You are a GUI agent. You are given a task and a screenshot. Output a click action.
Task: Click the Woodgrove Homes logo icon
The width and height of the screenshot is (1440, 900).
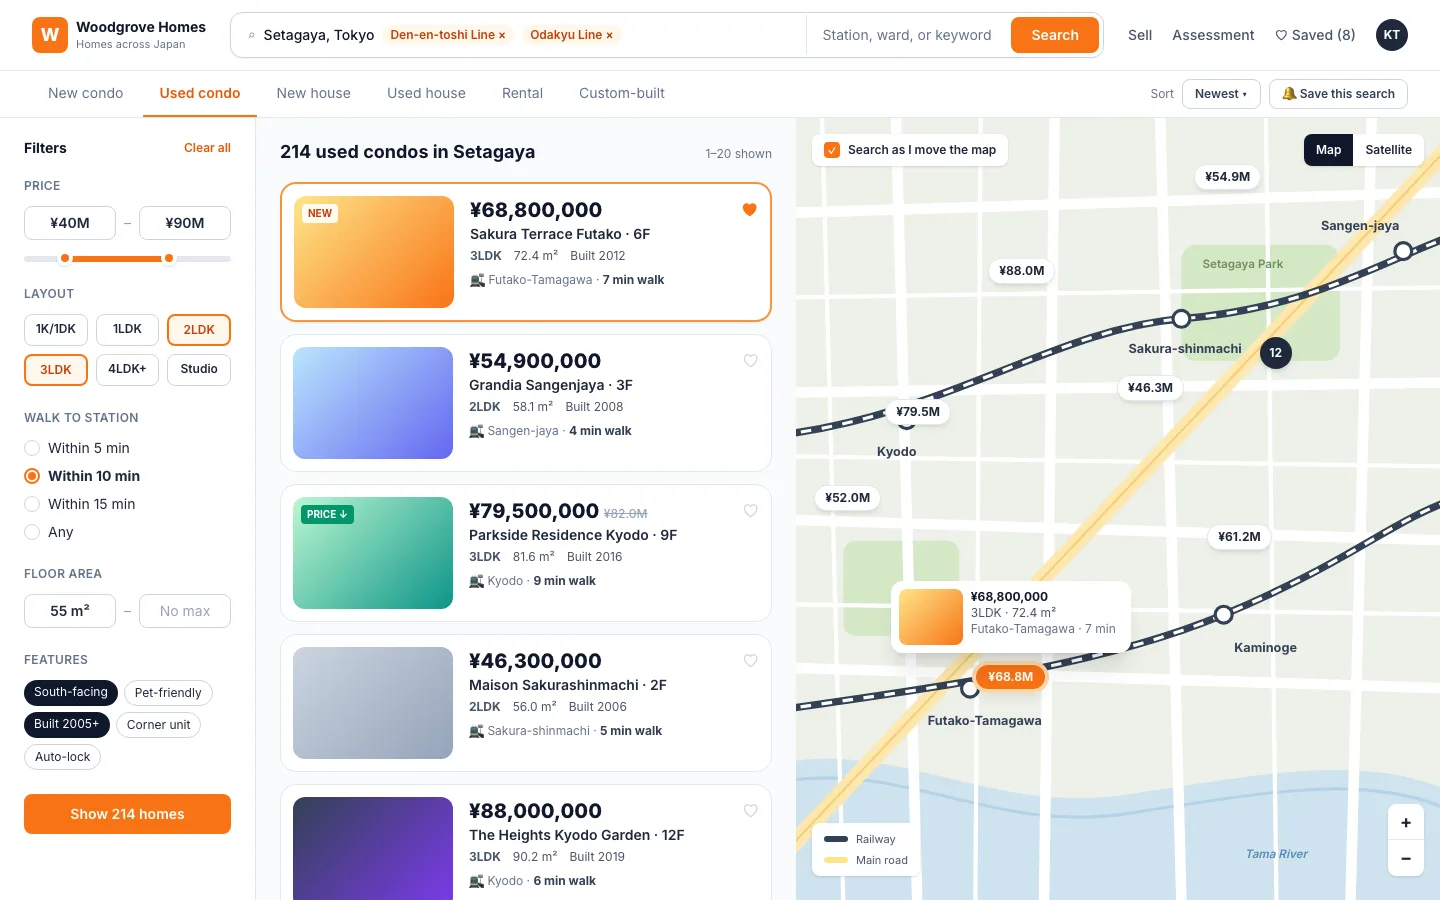pos(50,35)
